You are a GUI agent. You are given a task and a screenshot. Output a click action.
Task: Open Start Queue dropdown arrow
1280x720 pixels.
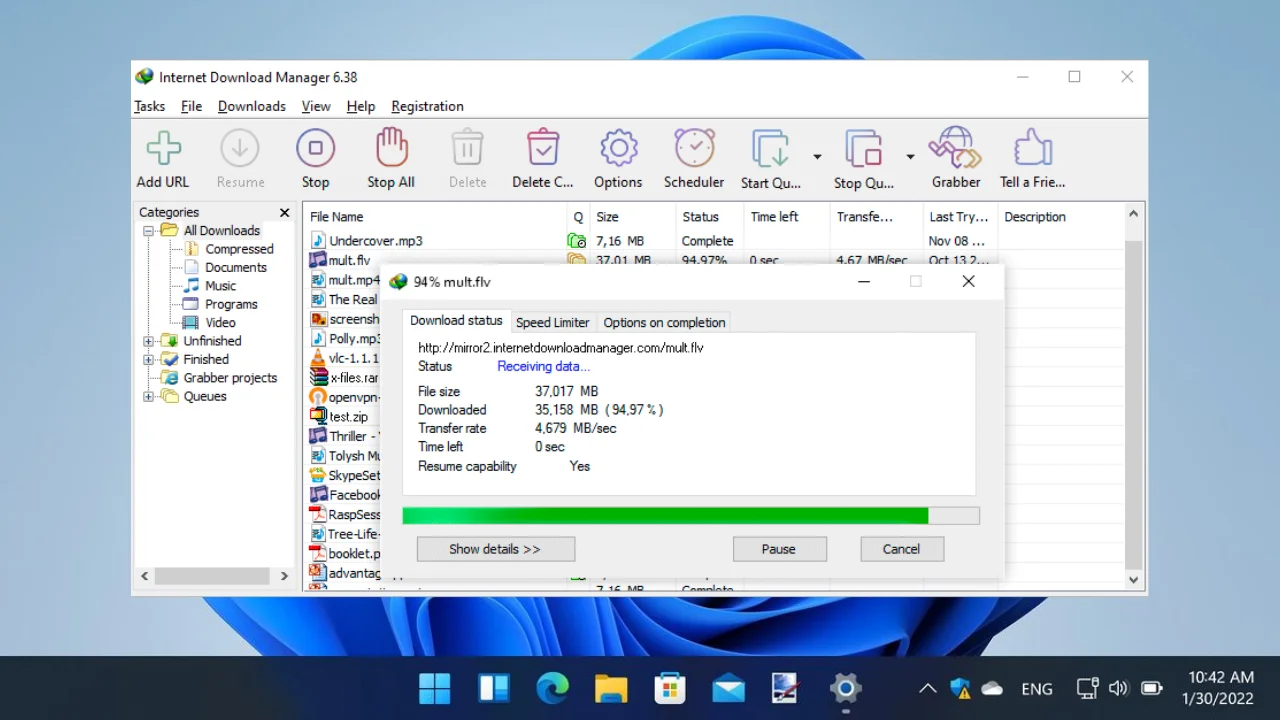click(x=817, y=157)
